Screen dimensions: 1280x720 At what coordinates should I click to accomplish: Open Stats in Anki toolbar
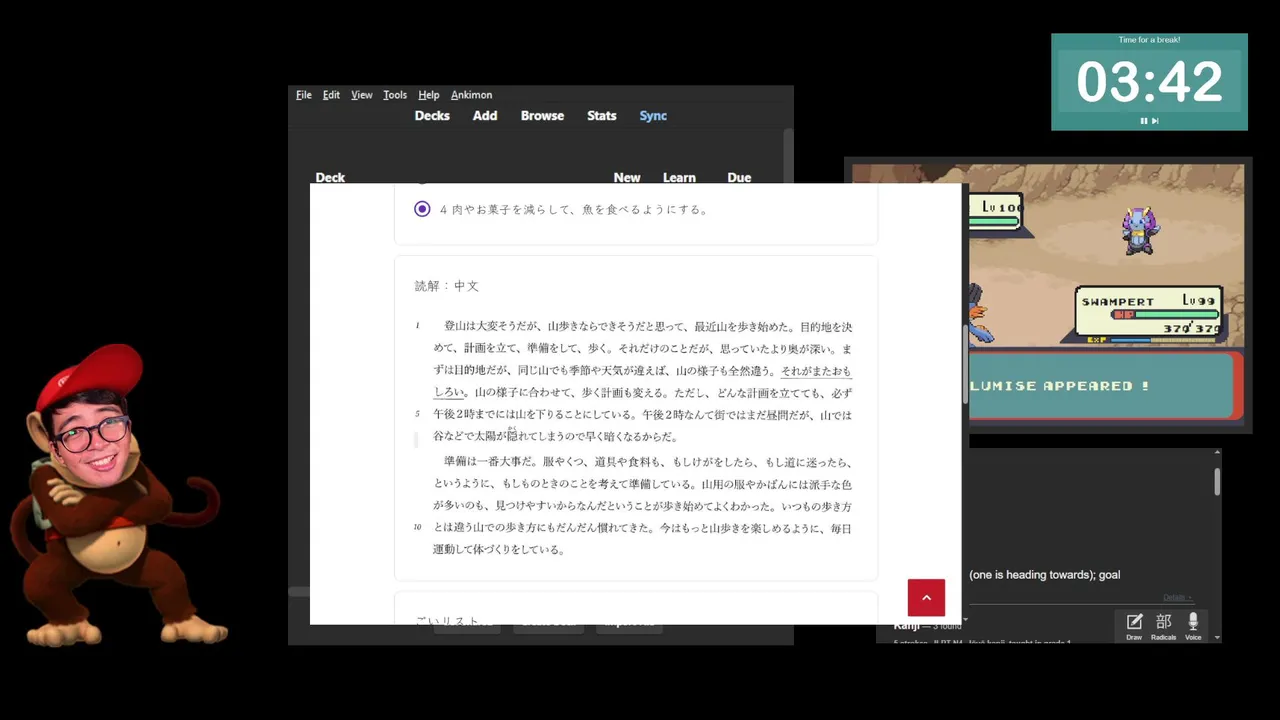click(x=601, y=116)
